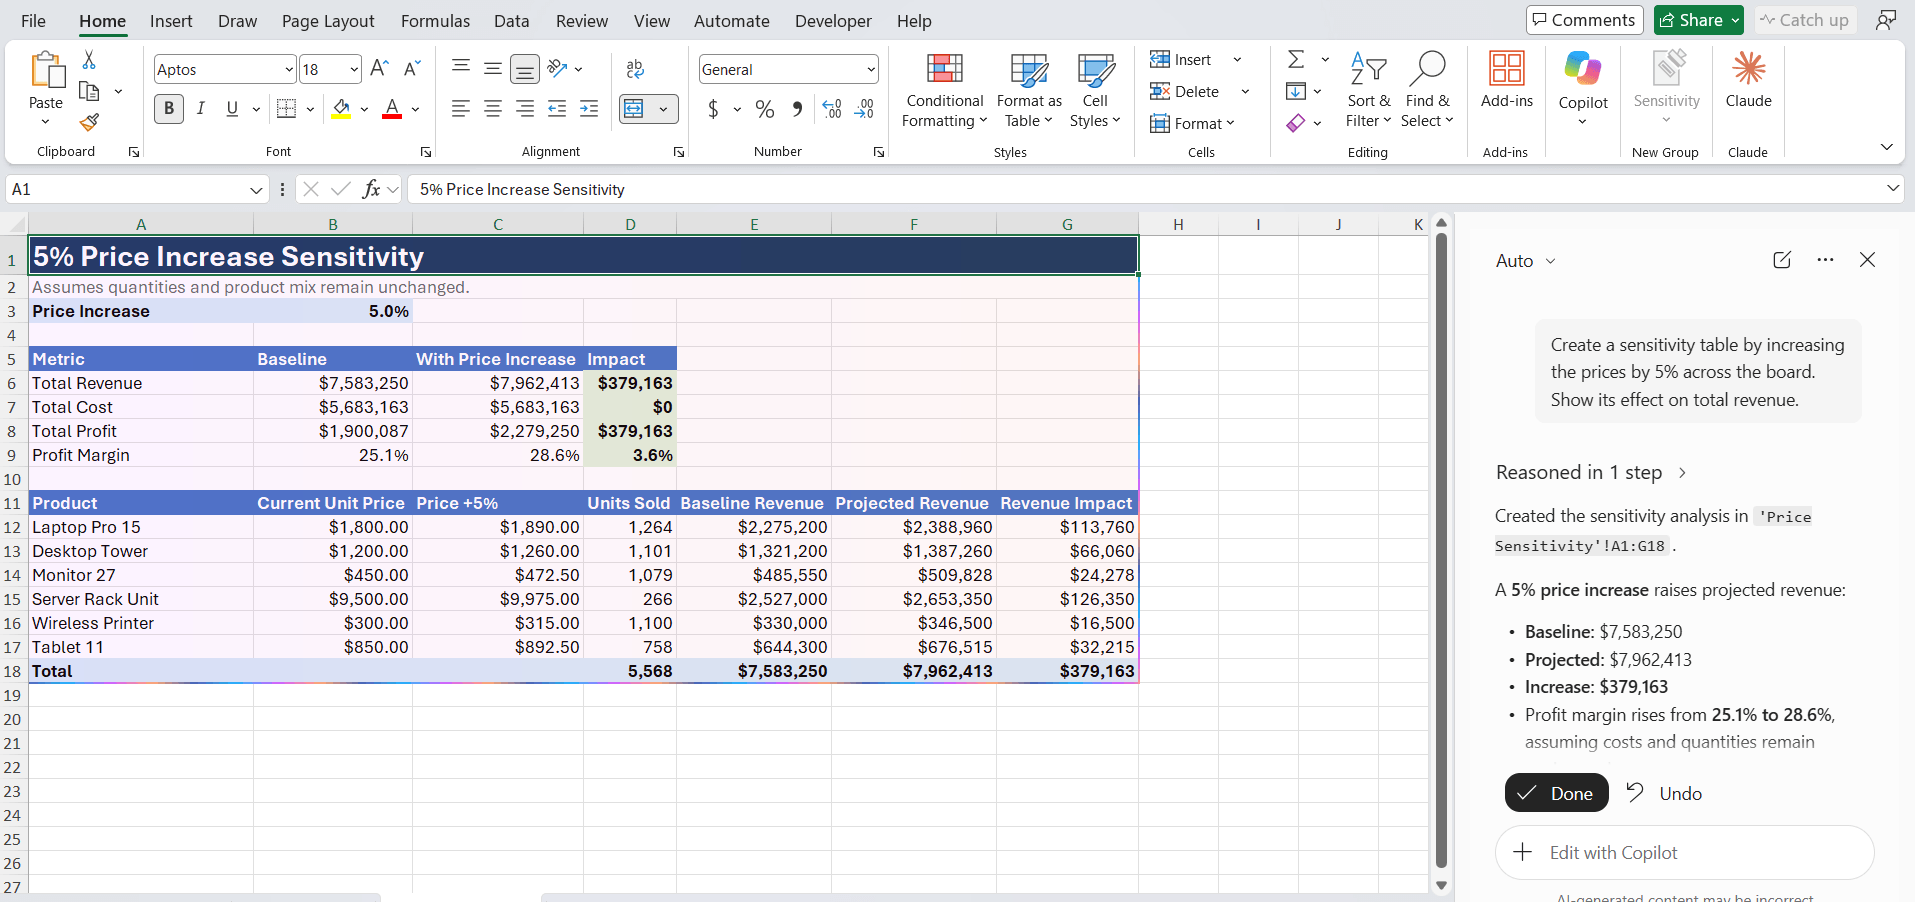Open the Auto mode dropdown in Copilot
Screen dimensions: 1915x902
click(x=1526, y=261)
